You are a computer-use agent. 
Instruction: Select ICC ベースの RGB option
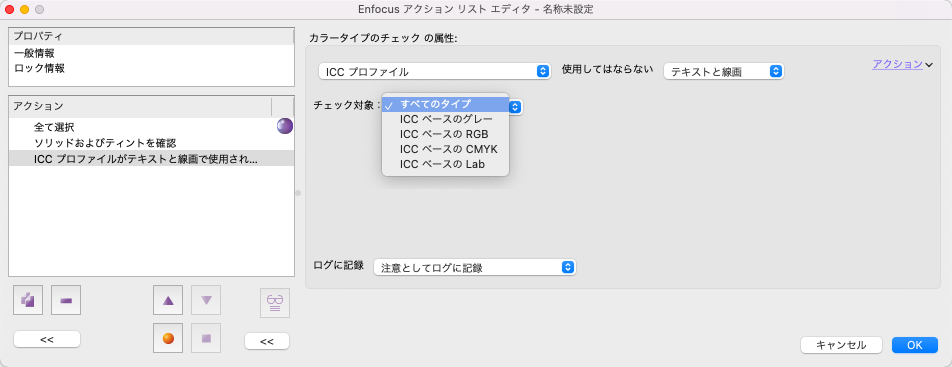(446, 134)
